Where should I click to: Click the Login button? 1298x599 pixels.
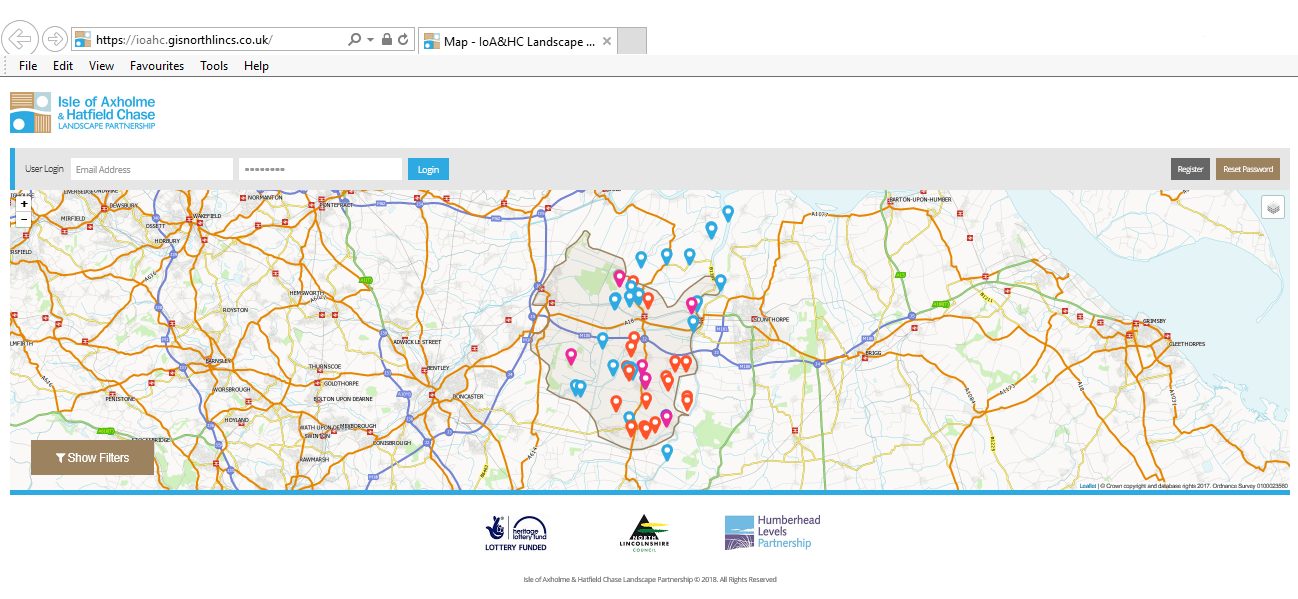point(428,169)
